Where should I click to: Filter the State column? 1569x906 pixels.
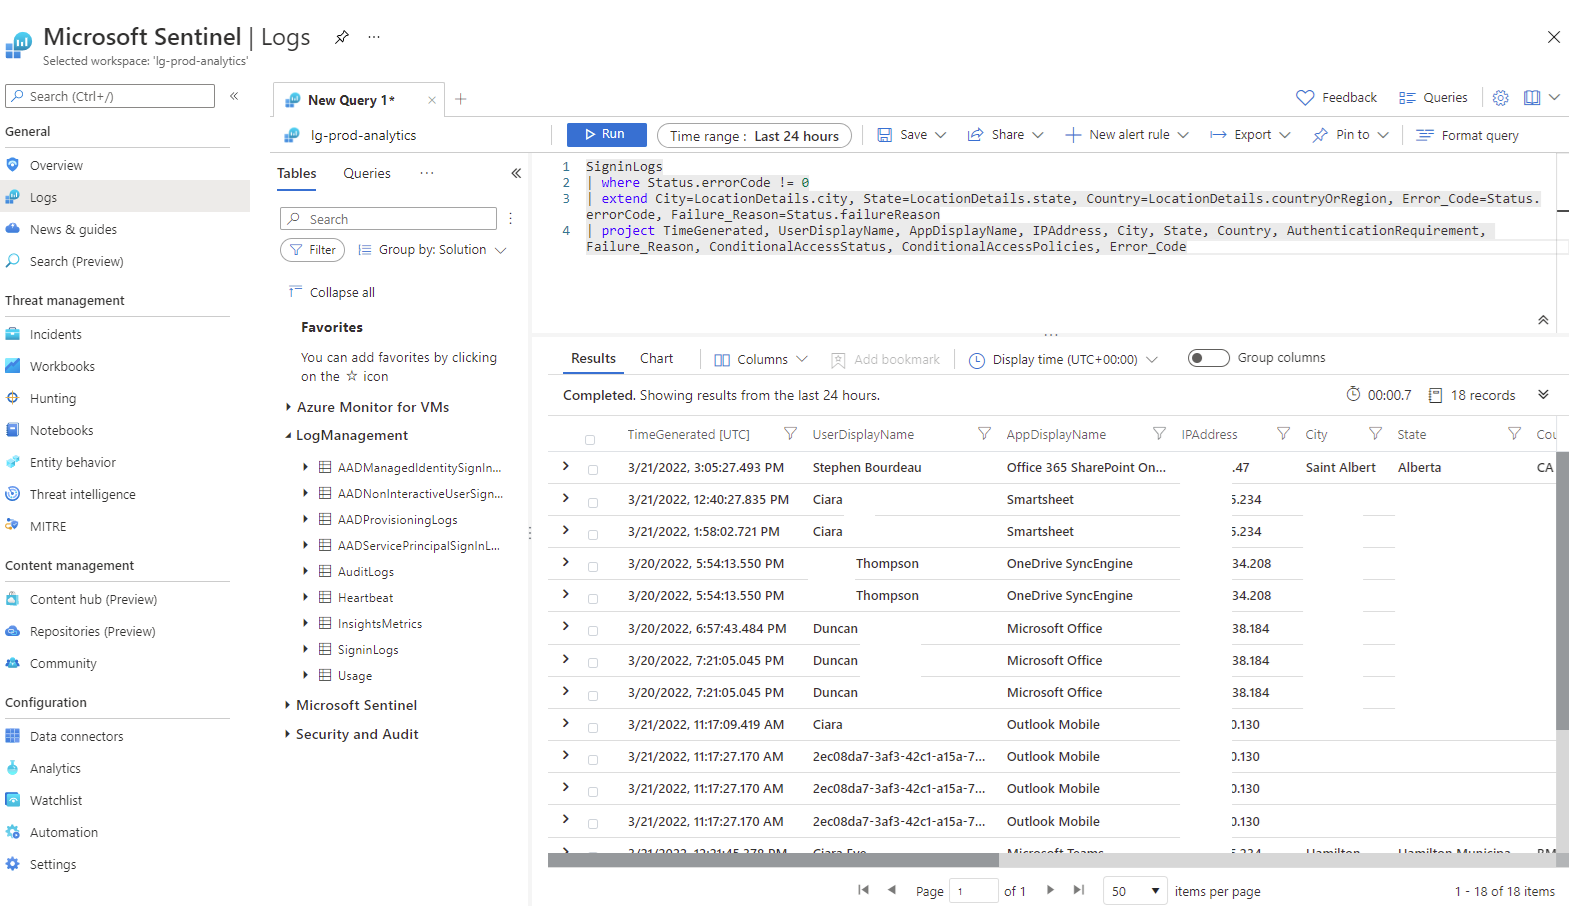[x=1514, y=433]
